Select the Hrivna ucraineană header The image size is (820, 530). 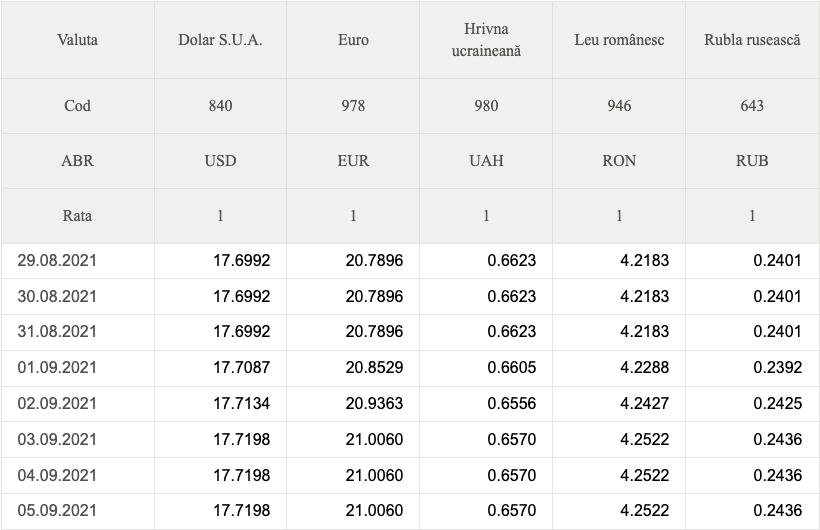click(486, 40)
